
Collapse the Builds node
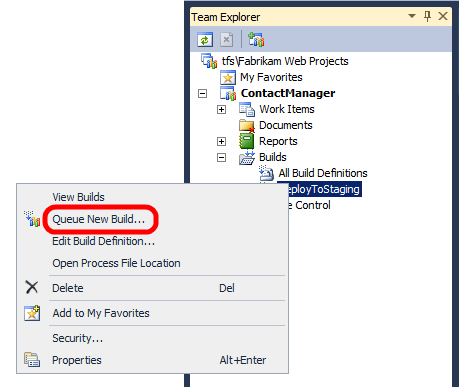click(x=221, y=157)
